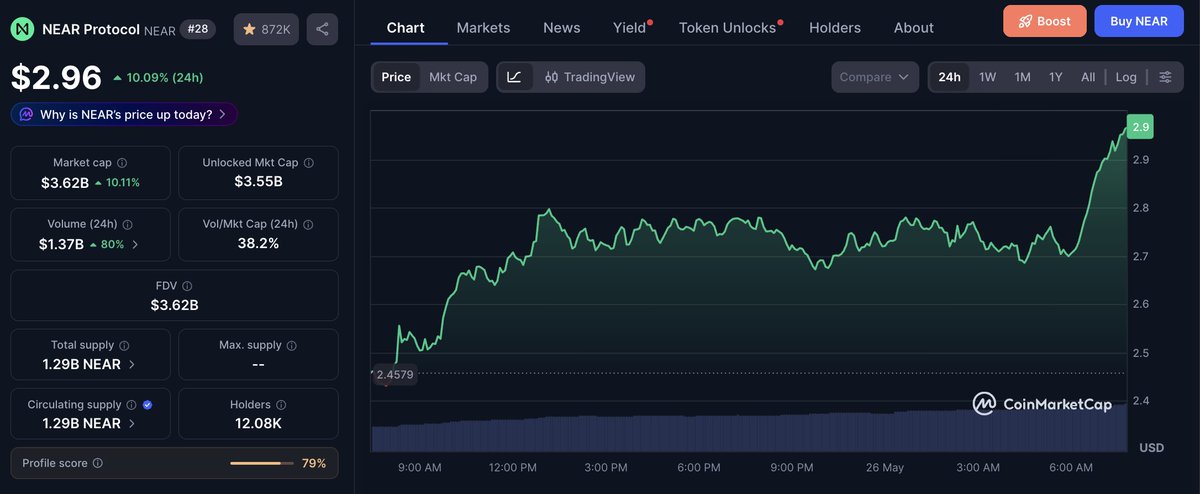Open the Holders tab
1200x494 pixels.
(834, 27)
